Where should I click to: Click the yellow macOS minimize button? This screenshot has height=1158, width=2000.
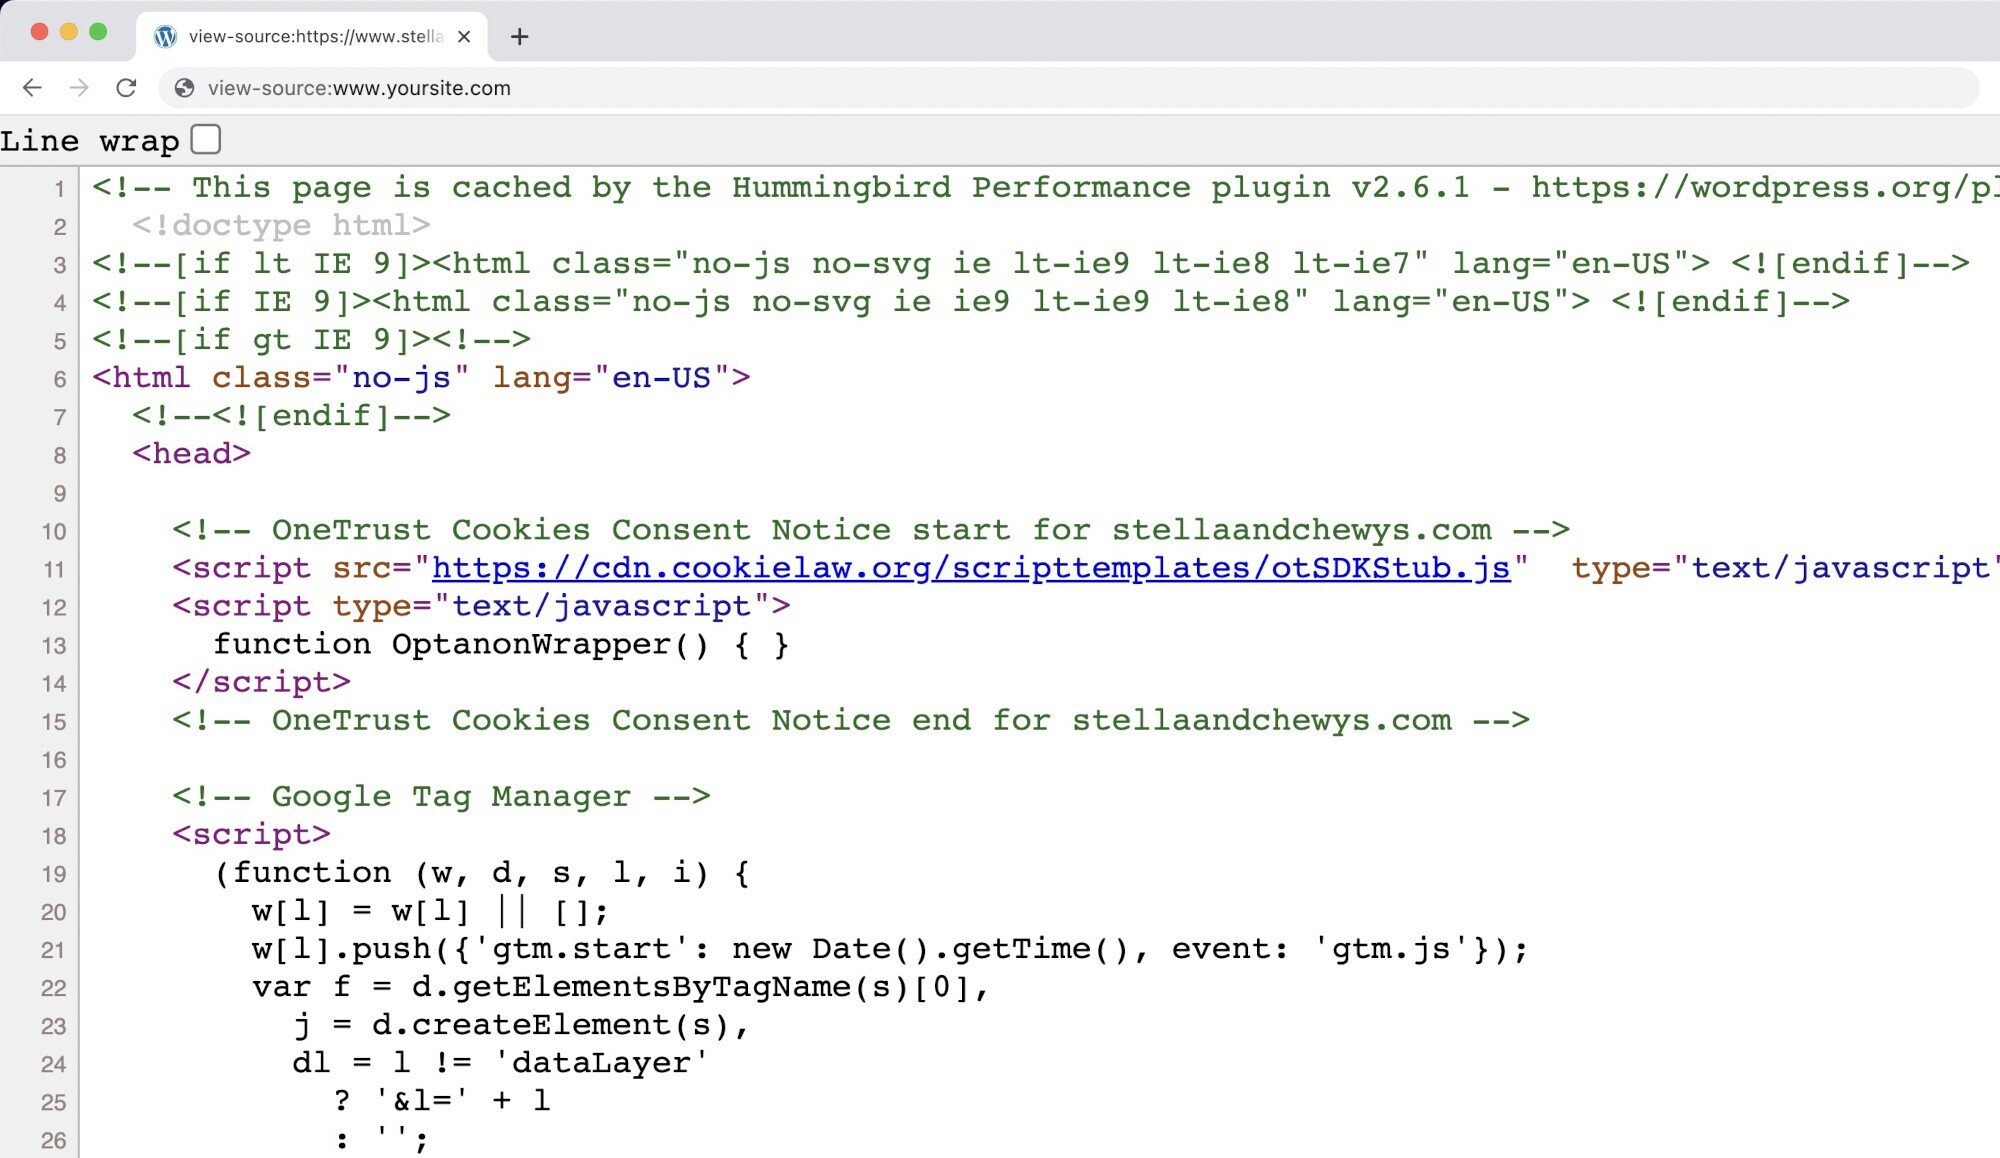click(x=69, y=32)
